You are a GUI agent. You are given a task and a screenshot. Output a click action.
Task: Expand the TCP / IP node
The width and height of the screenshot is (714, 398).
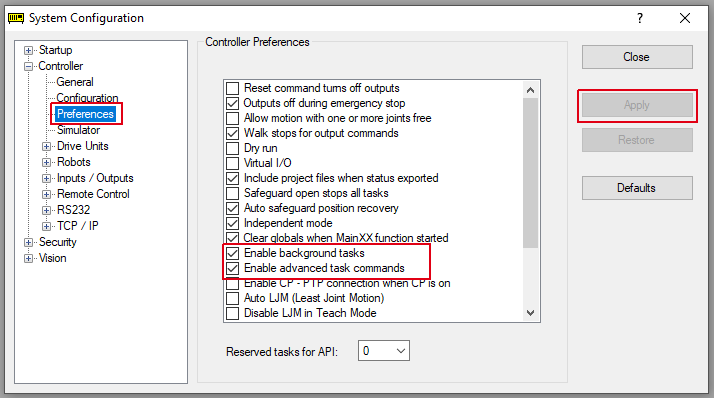pyautogui.click(x=46, y=226)
